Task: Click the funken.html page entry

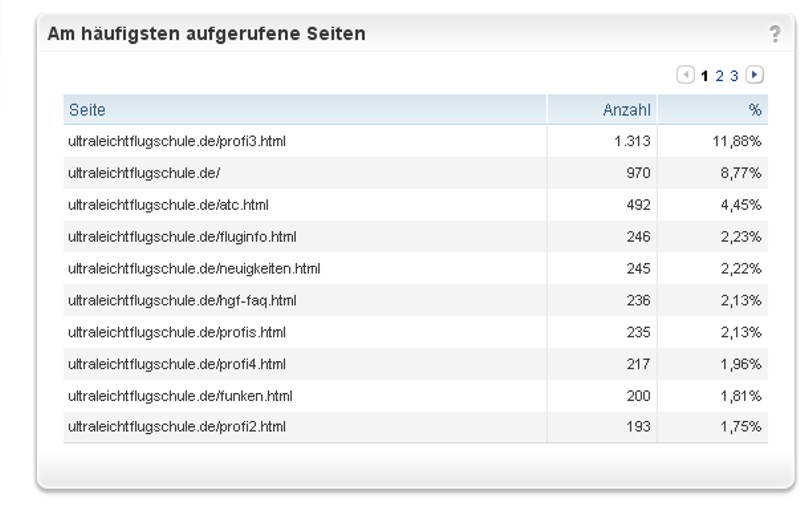Action: tap(180, 396)
